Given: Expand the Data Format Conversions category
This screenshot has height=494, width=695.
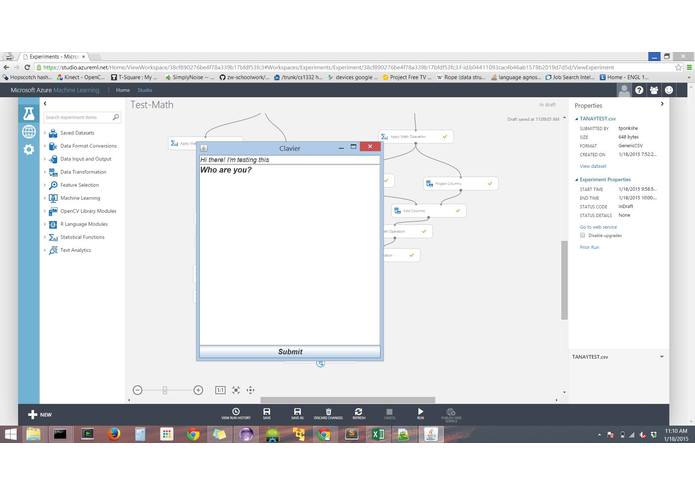Looking at the screenshot, I should coord(45,146).
